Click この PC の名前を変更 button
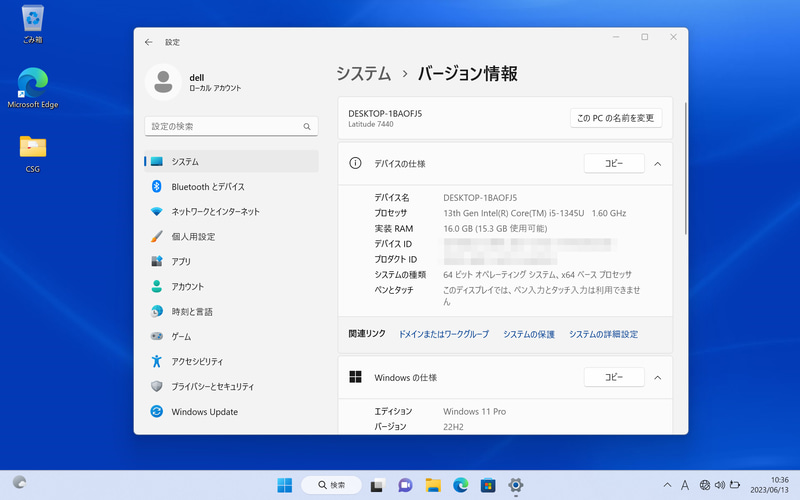The width and height of the screenshot is (800, 500). click(616, 118)
